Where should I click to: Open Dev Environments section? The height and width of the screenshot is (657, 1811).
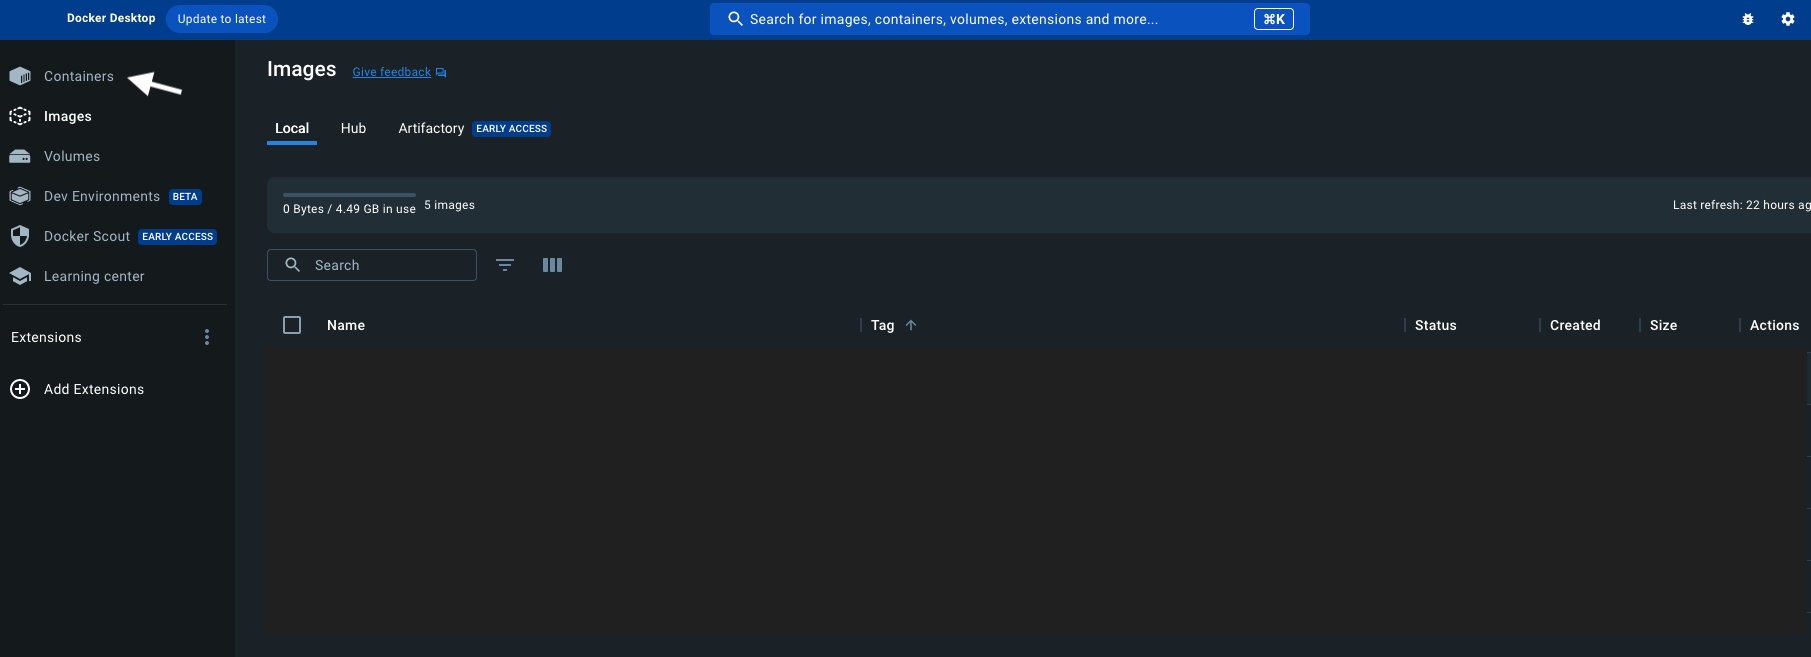point(102,197)
